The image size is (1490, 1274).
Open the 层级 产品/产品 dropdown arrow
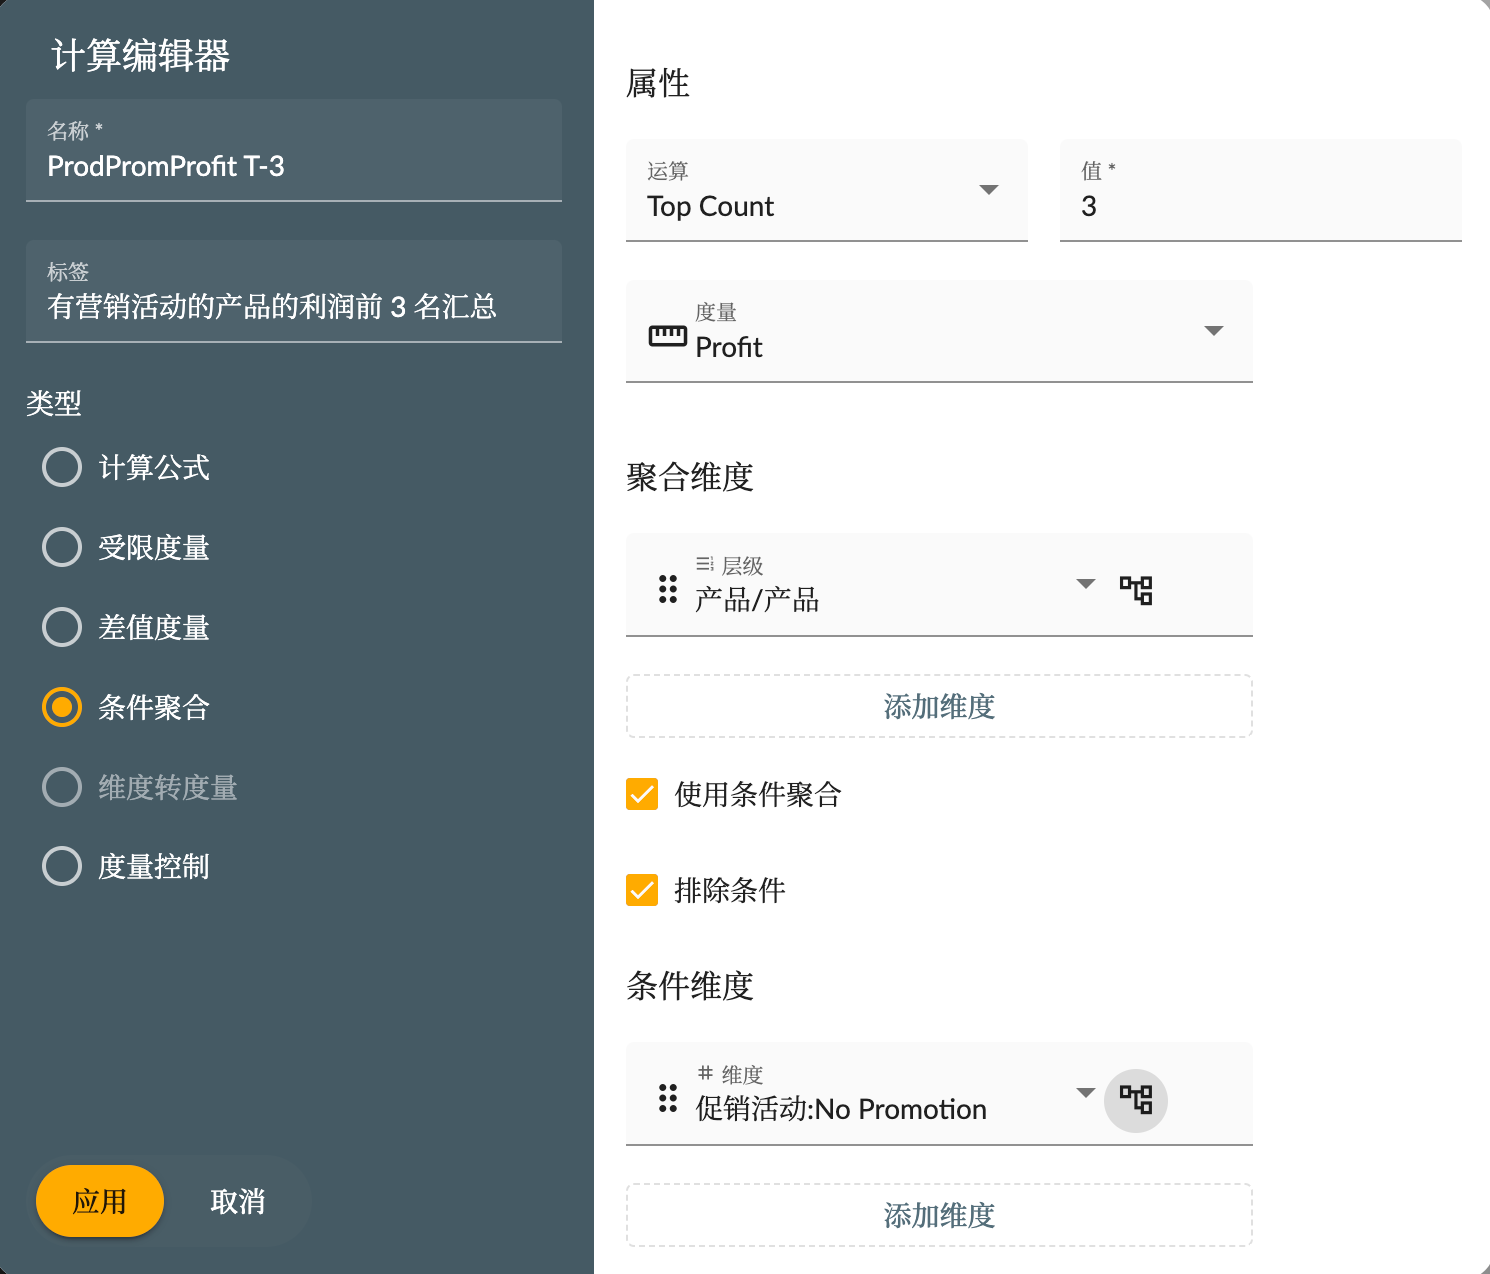(x=1085, y=584)
